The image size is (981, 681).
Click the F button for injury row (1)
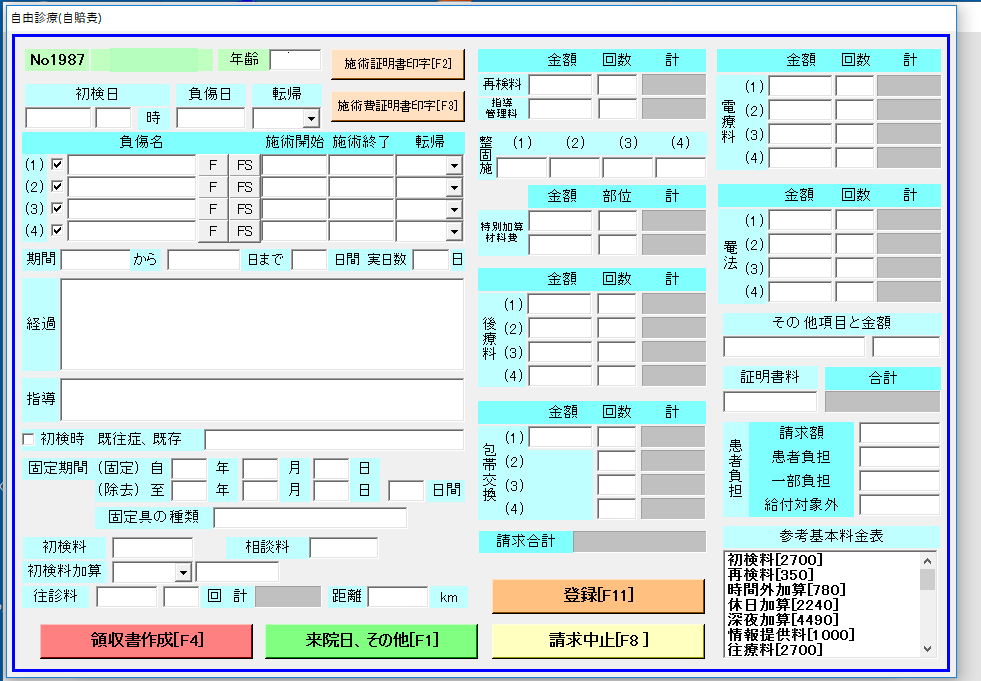[x=213, y=165]
